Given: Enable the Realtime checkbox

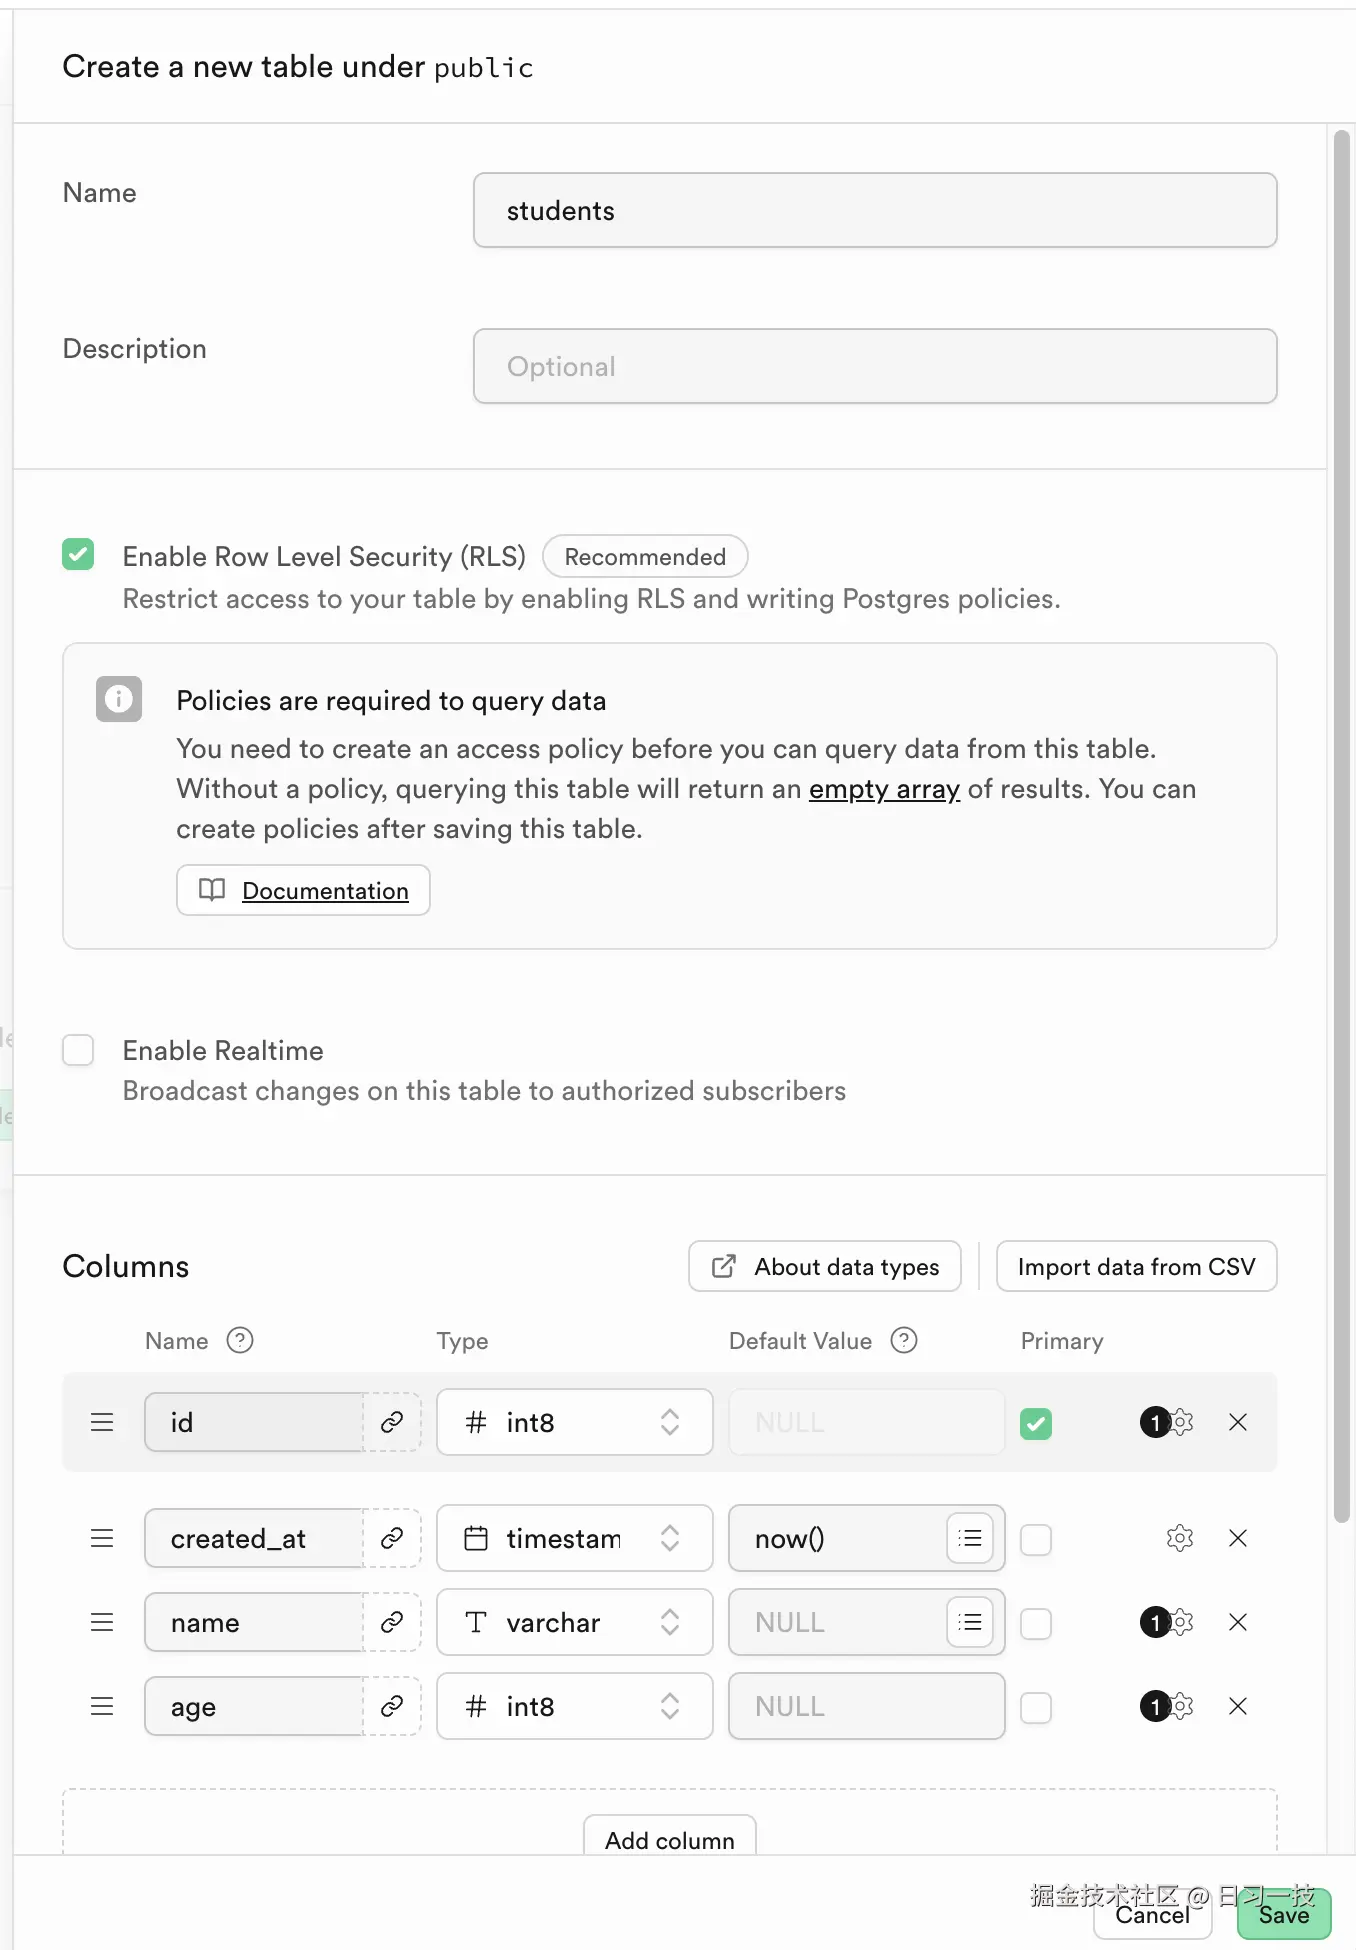Looking at the screenshot, I should click(78, 1050).
